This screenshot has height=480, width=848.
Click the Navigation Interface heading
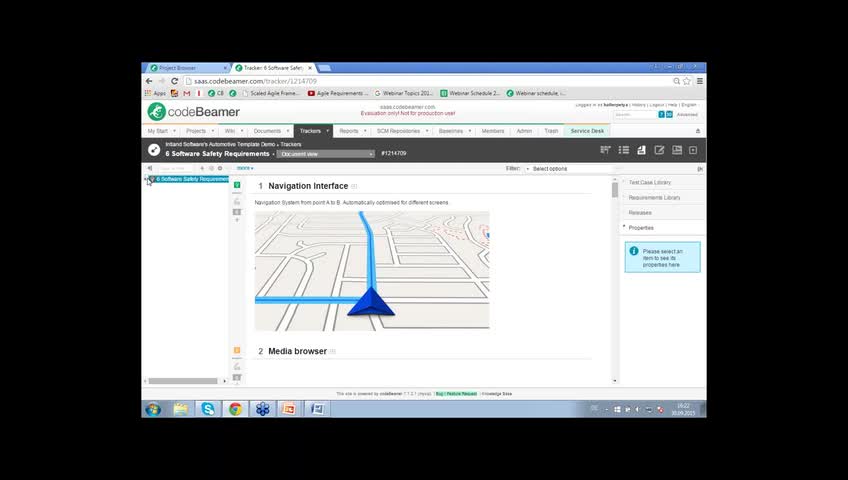tap(308, 186)
